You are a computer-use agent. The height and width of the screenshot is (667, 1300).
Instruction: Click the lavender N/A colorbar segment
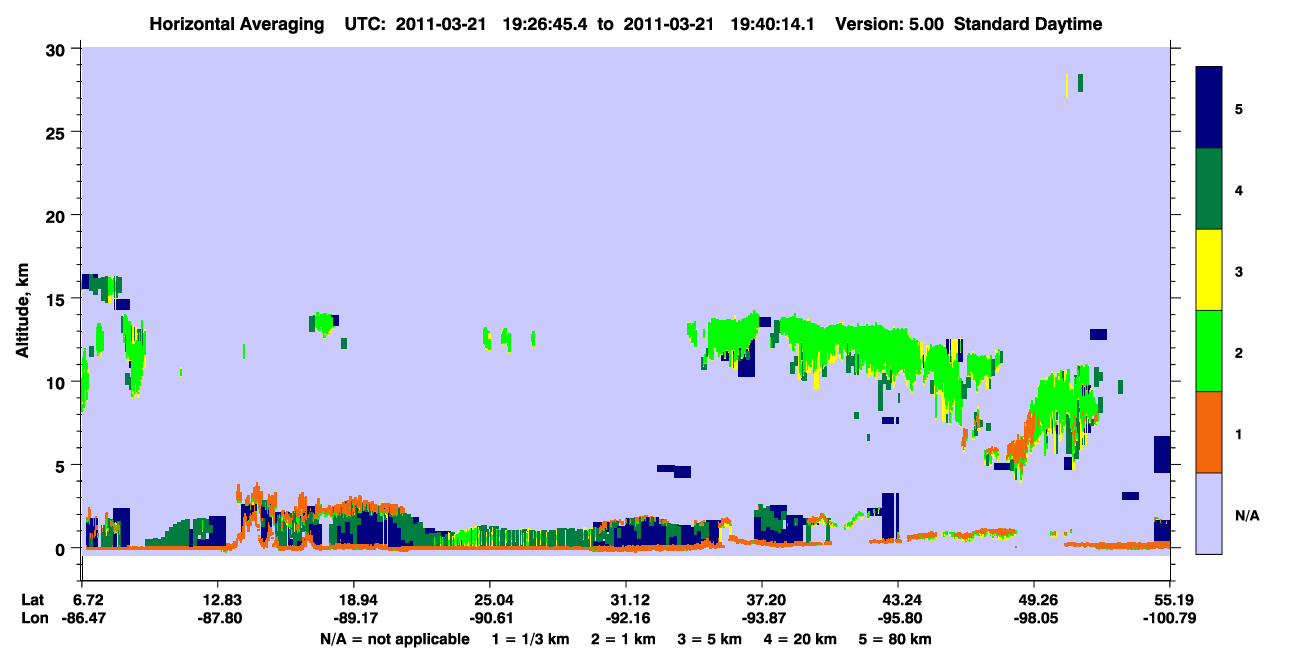(1209, 513)
